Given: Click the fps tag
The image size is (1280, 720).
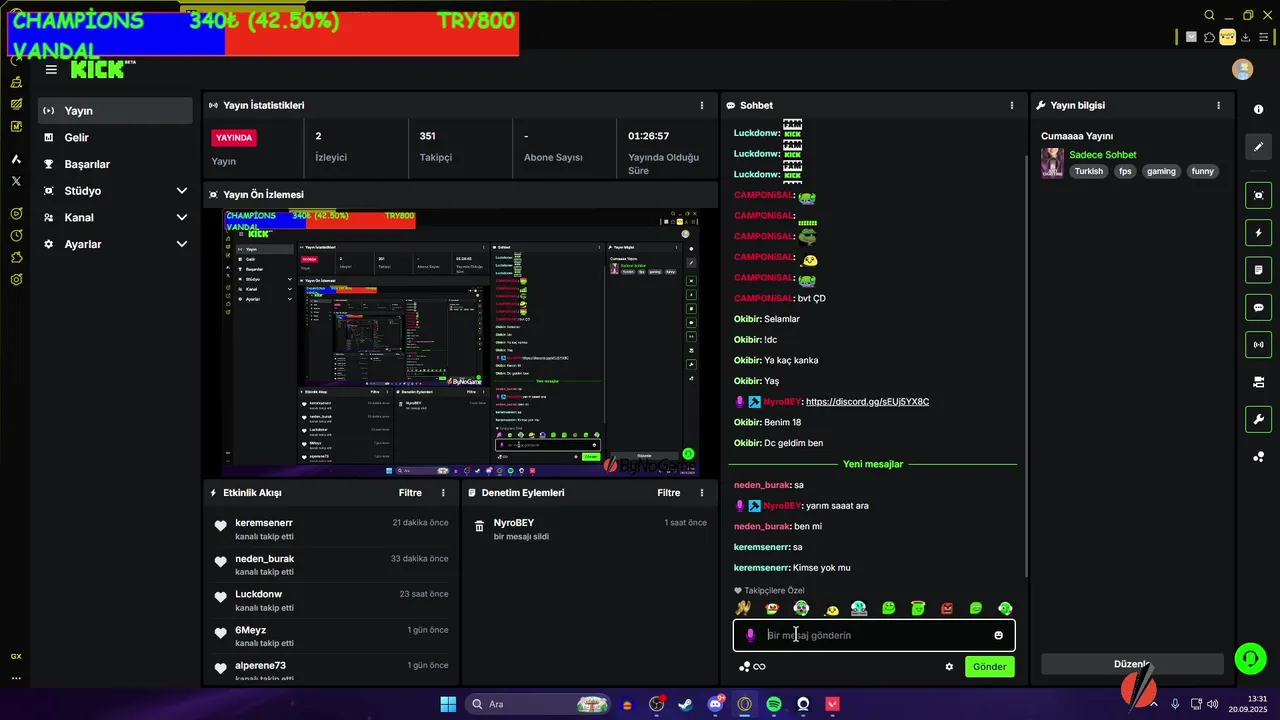Looking at the screenshot, I should (x=1125, y=171).
